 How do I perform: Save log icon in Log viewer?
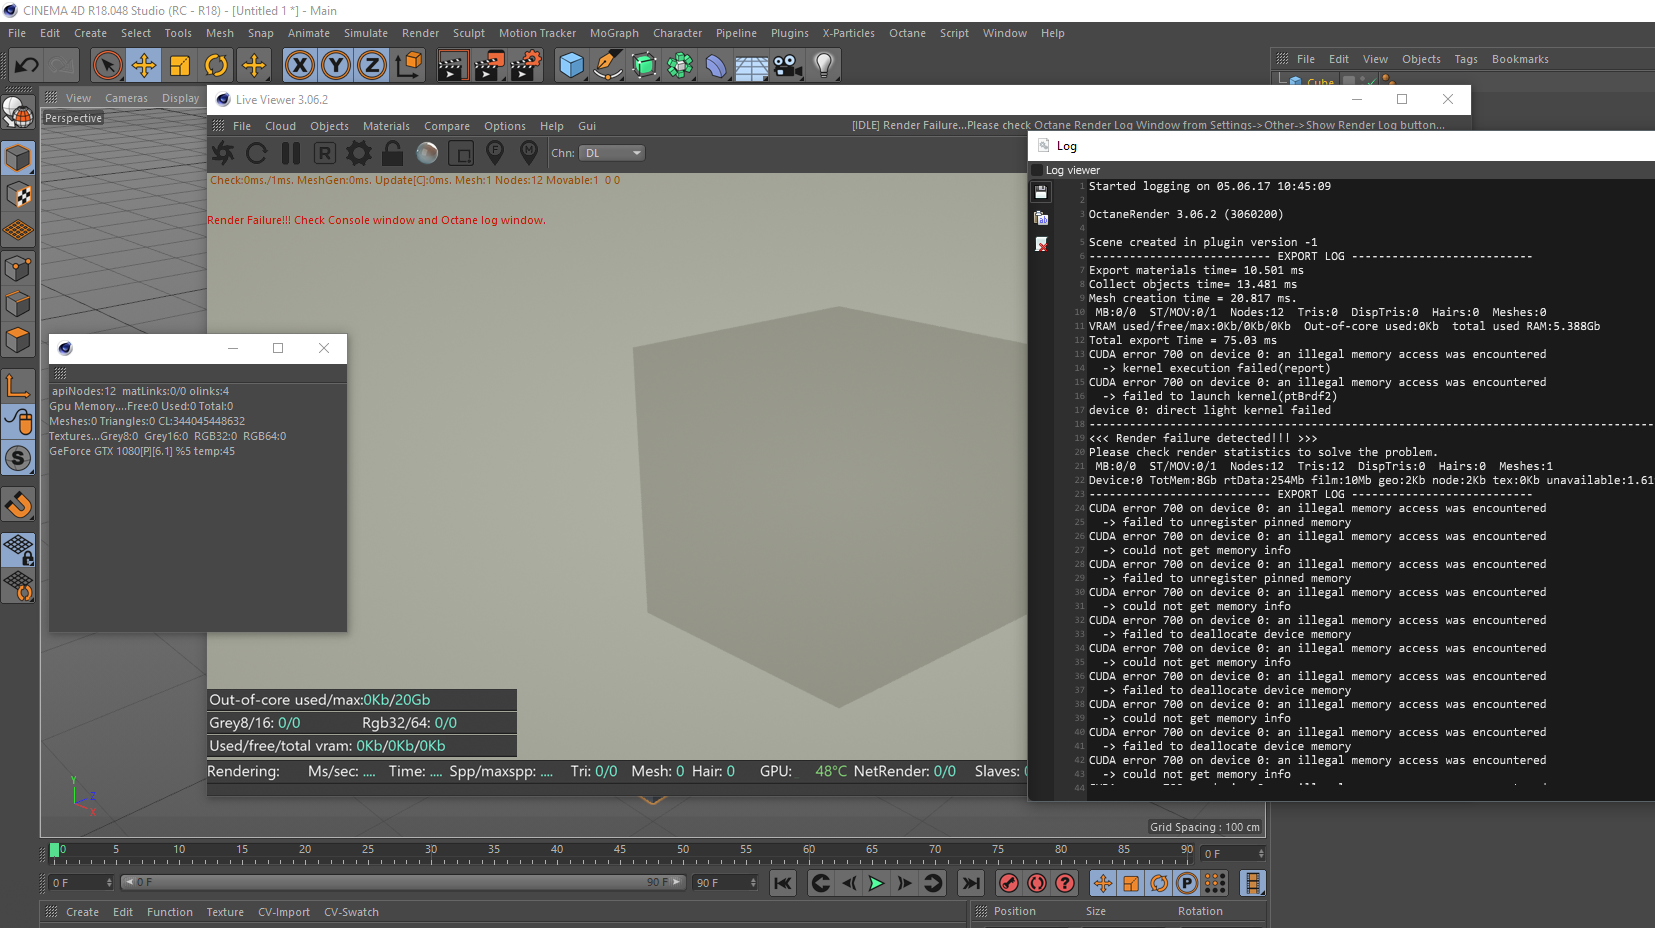[1041, 191]
